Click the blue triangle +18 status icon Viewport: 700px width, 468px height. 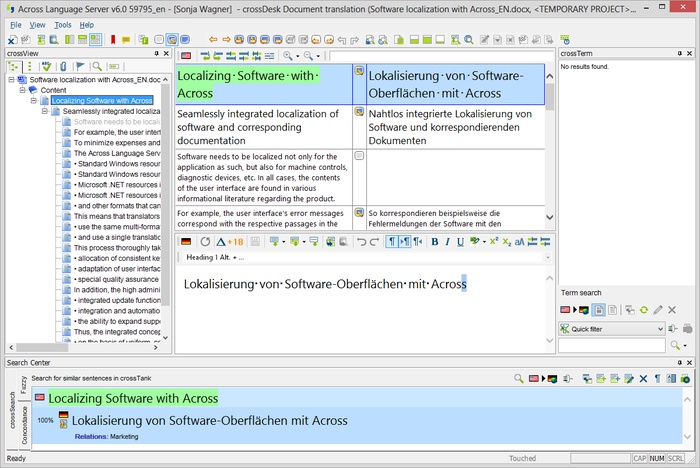(229, 242)
